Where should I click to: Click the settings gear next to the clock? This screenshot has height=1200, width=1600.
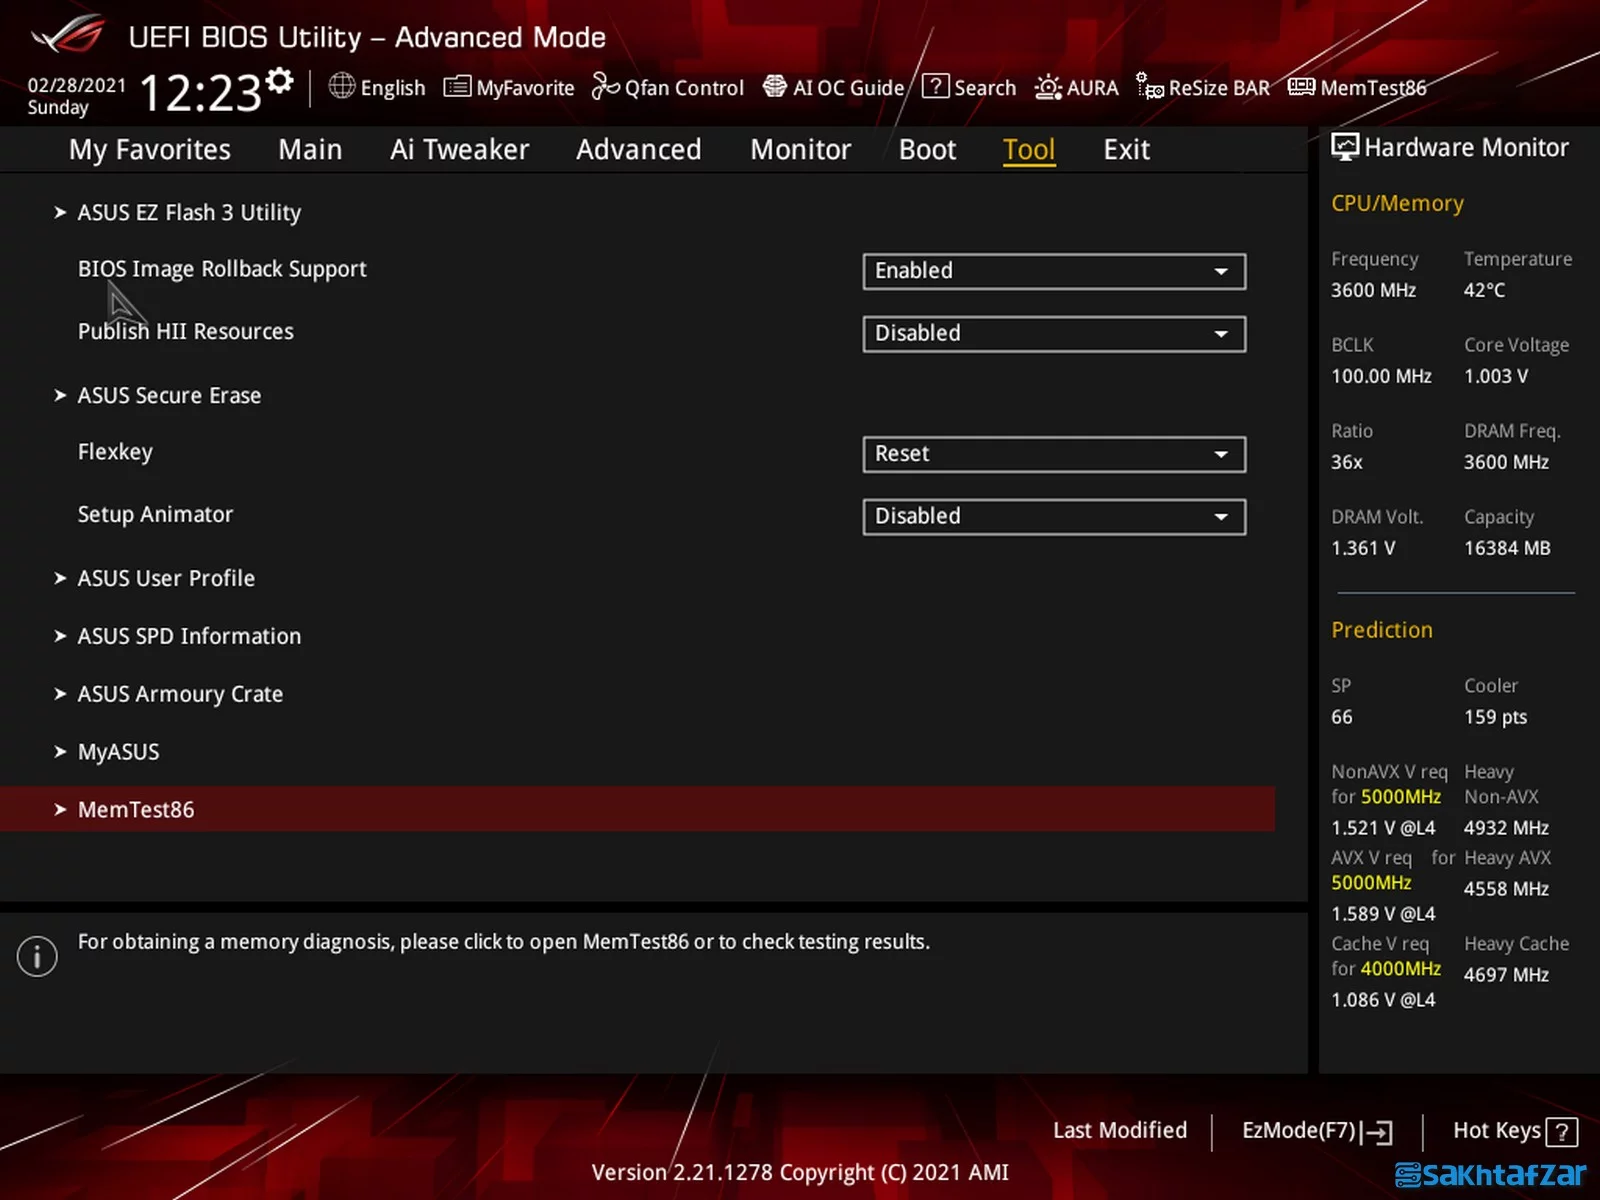pyautogui.click(x=281, y=80)
